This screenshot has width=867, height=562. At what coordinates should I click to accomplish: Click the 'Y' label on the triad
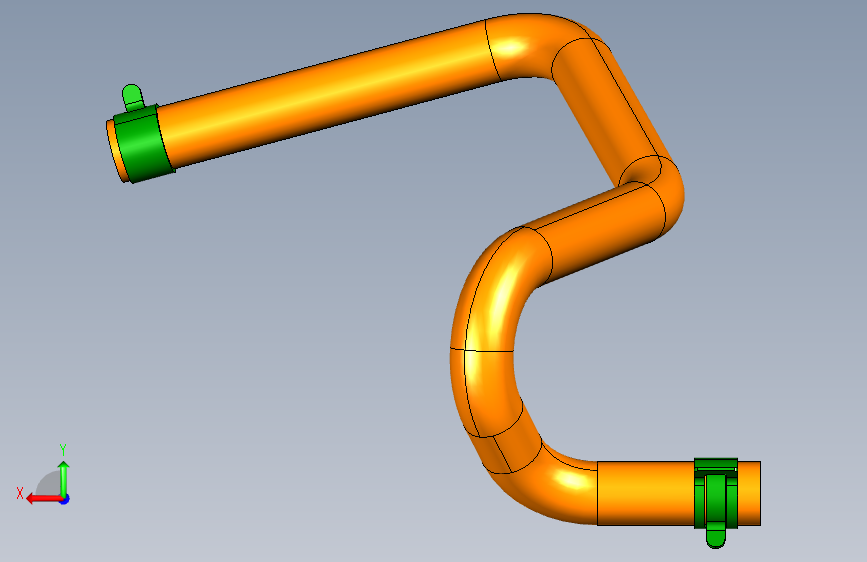pyautogui.click(x=63, y=450)
